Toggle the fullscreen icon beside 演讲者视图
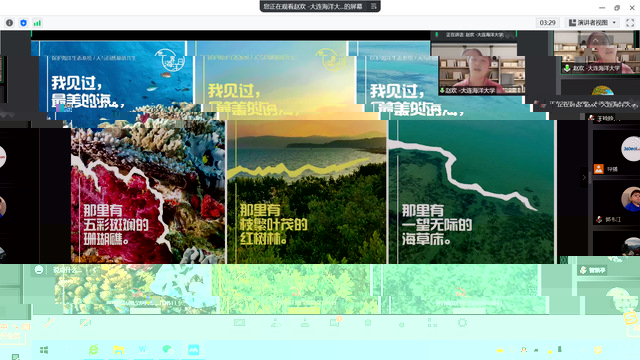 tap(630, 23)
